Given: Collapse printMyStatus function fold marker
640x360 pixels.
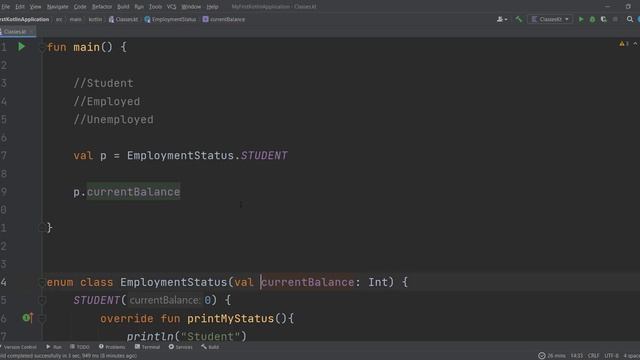Looking at the screenshot, I should tap(42, 318).
